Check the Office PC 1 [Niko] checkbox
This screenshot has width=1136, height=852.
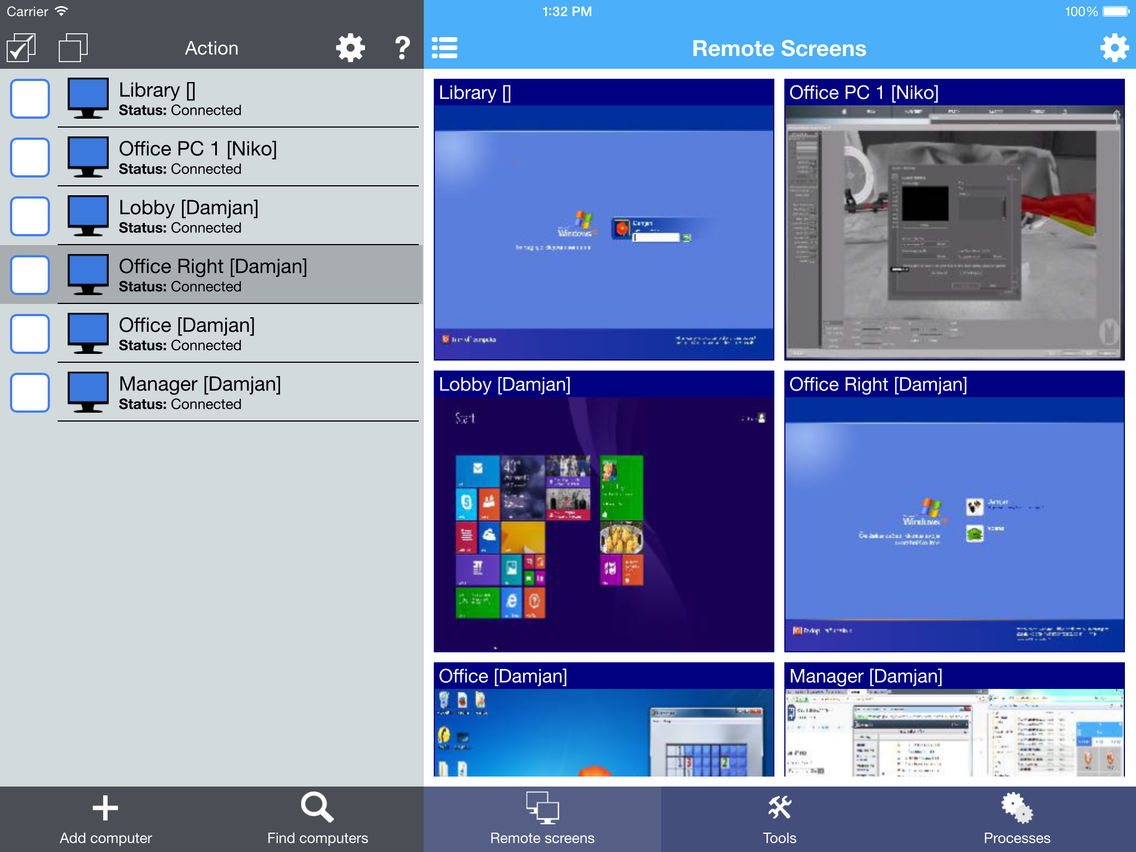30,157
